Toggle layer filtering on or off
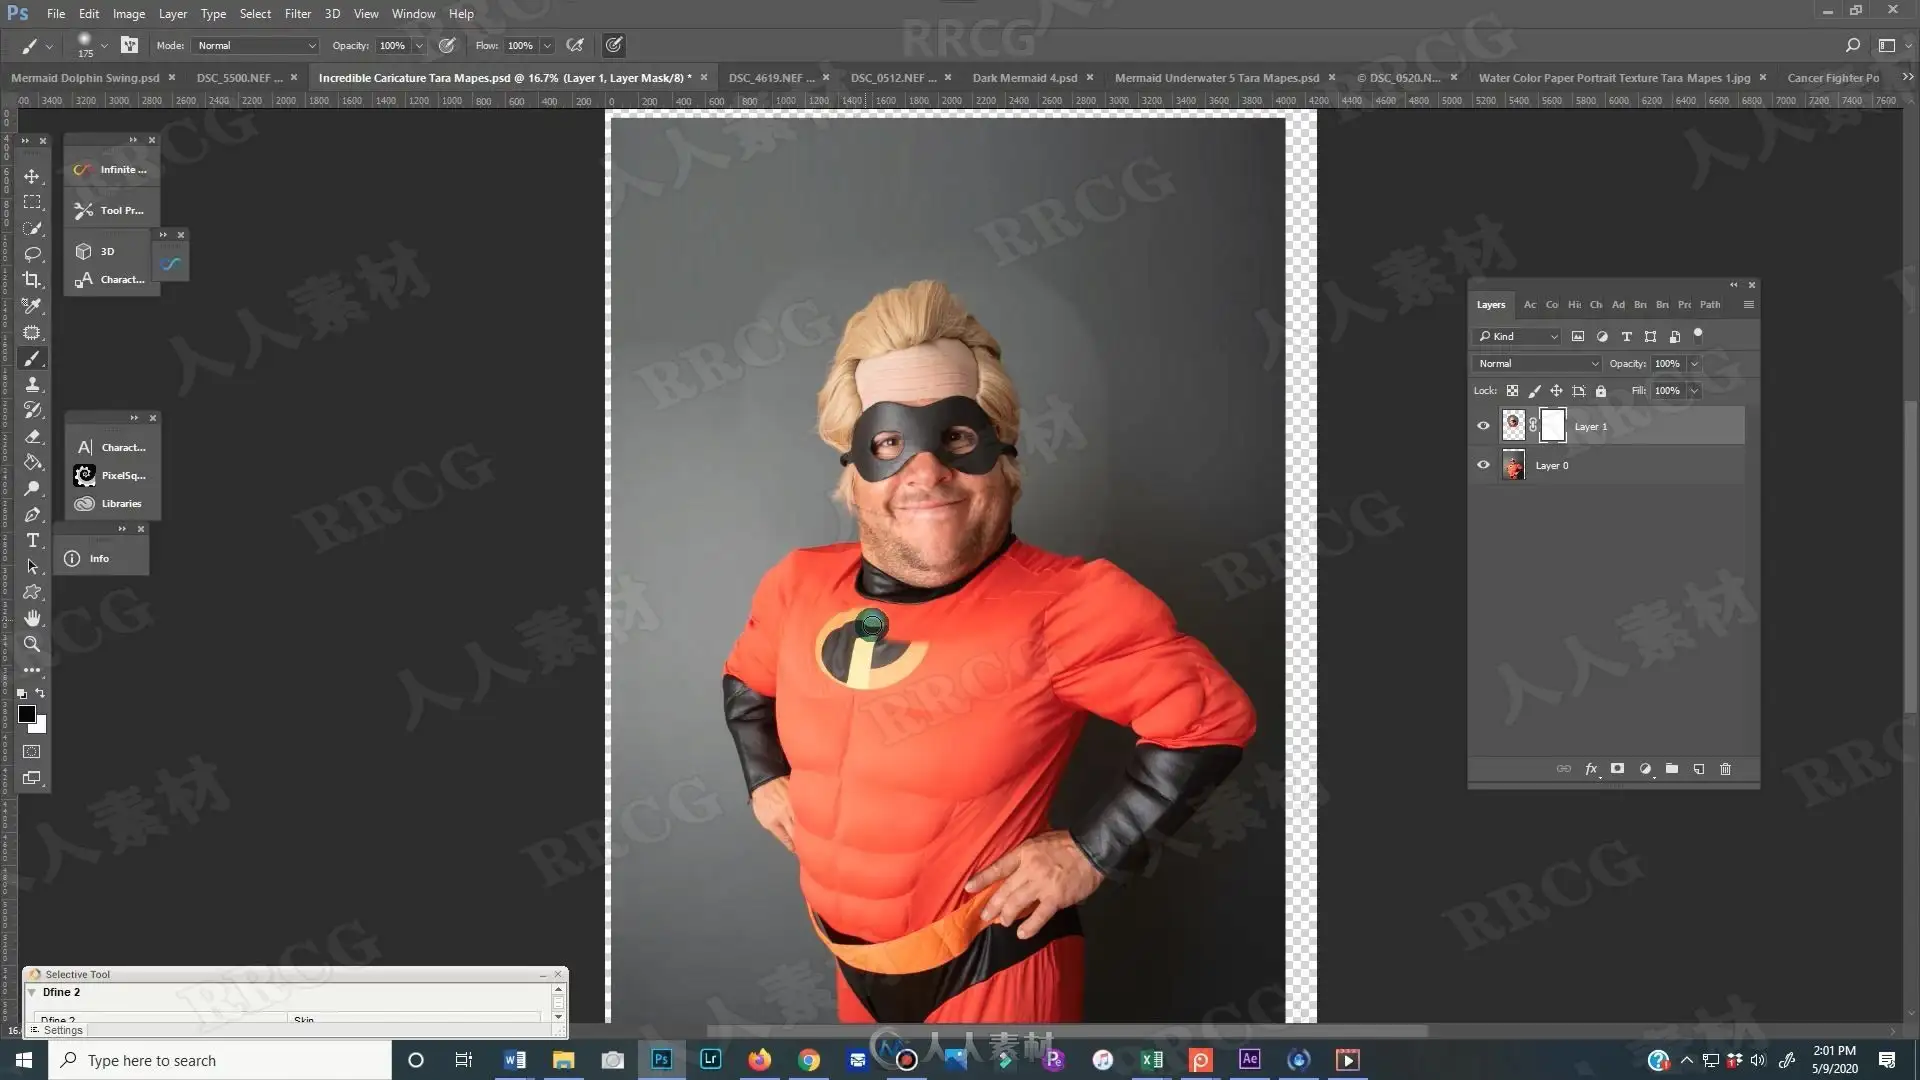 click(x=1698, y=335)
